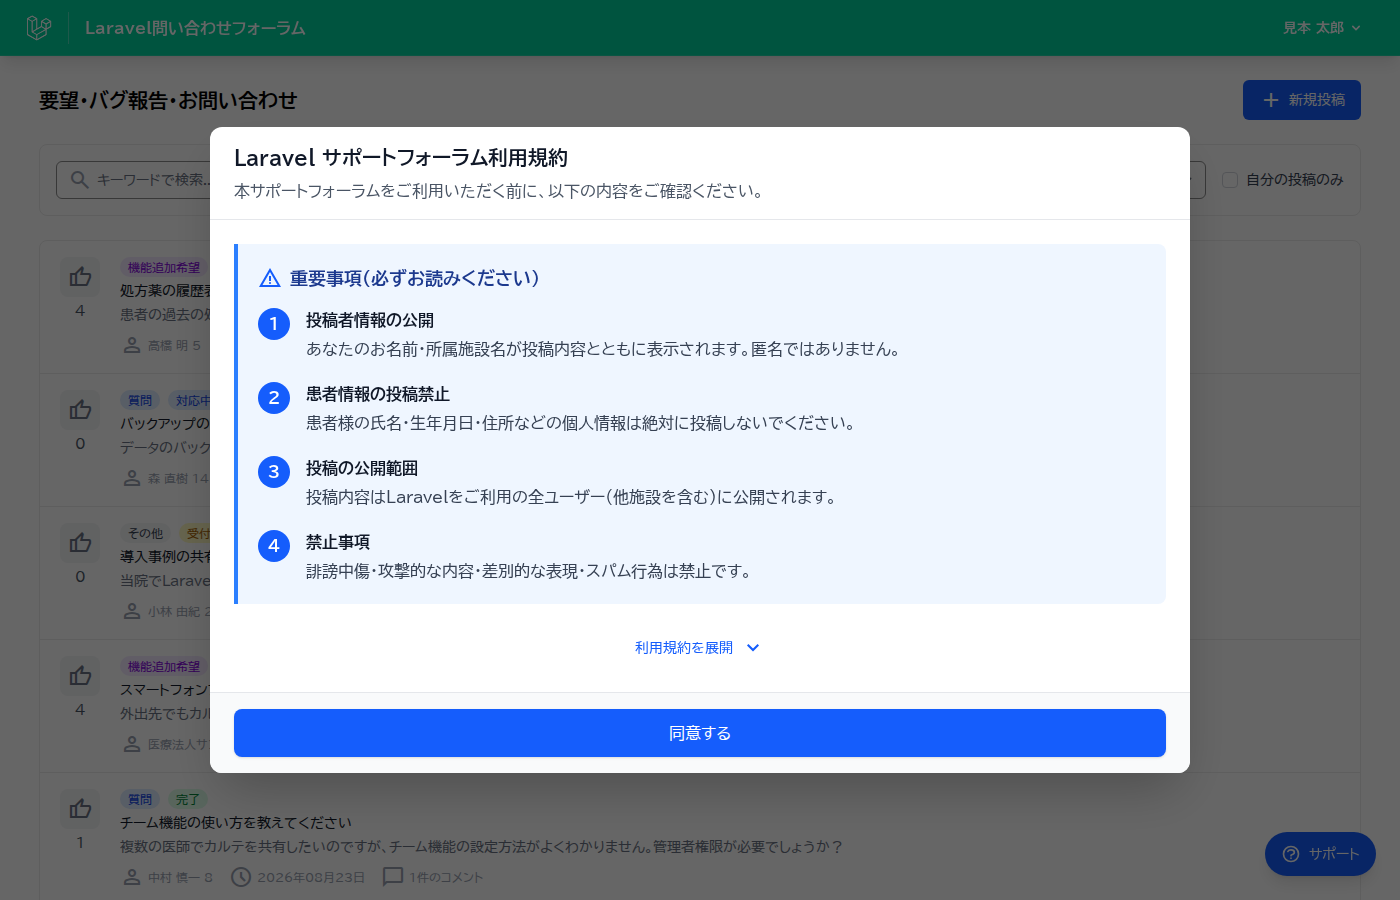The image size is (1400, 900).
Task: Click the 新規投稿 new post button
Action: pyautogui.click(x=1302, y=100)
